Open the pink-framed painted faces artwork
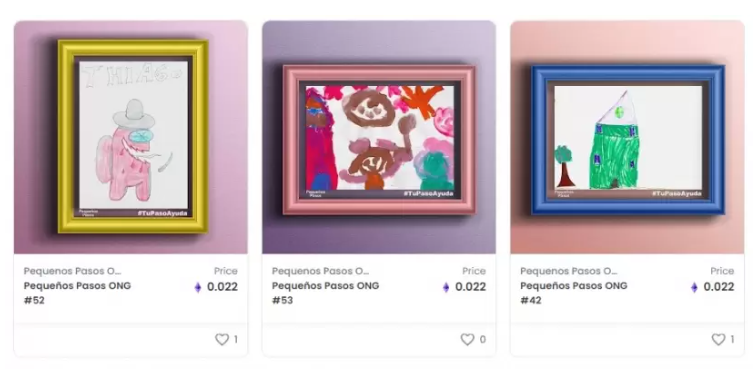Image resolution: width=756 pixels, height=375 pixels. pos(379,140)
